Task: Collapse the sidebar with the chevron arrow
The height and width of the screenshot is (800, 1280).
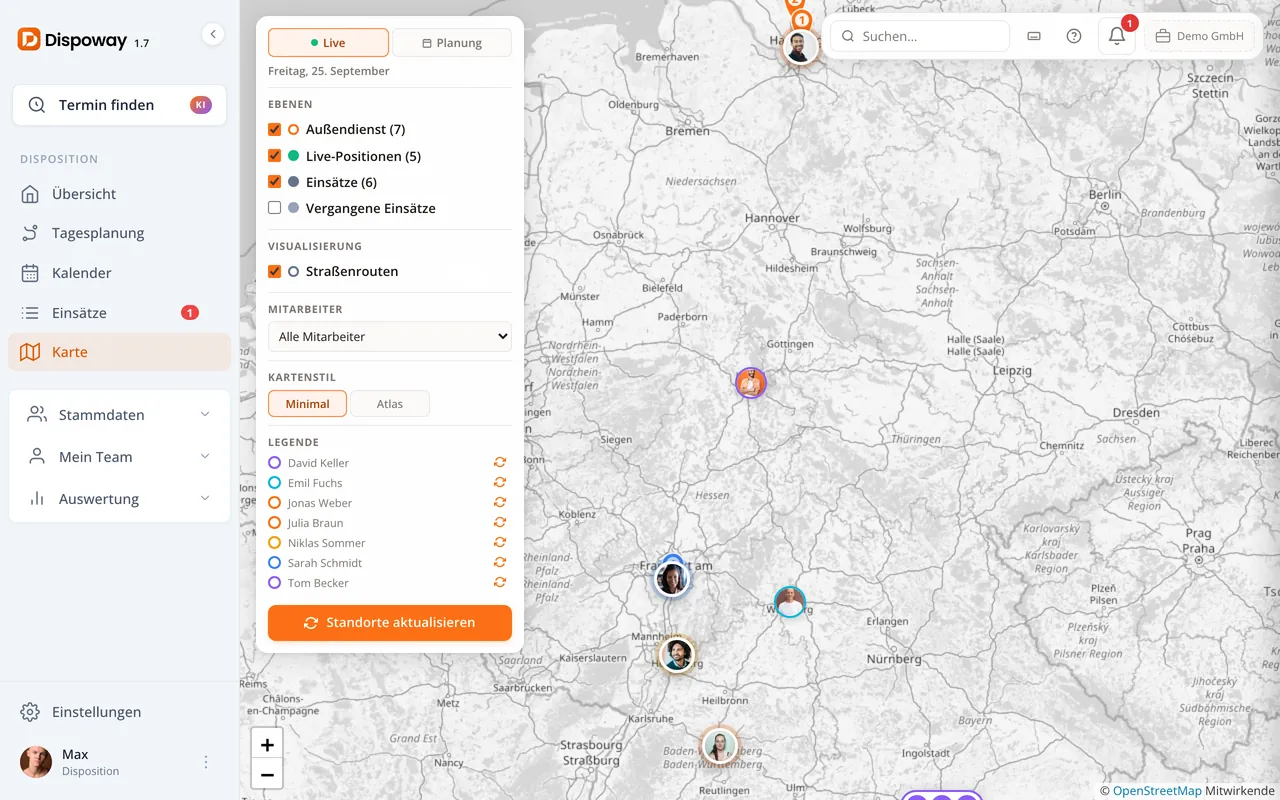Action: pos(213,34)
